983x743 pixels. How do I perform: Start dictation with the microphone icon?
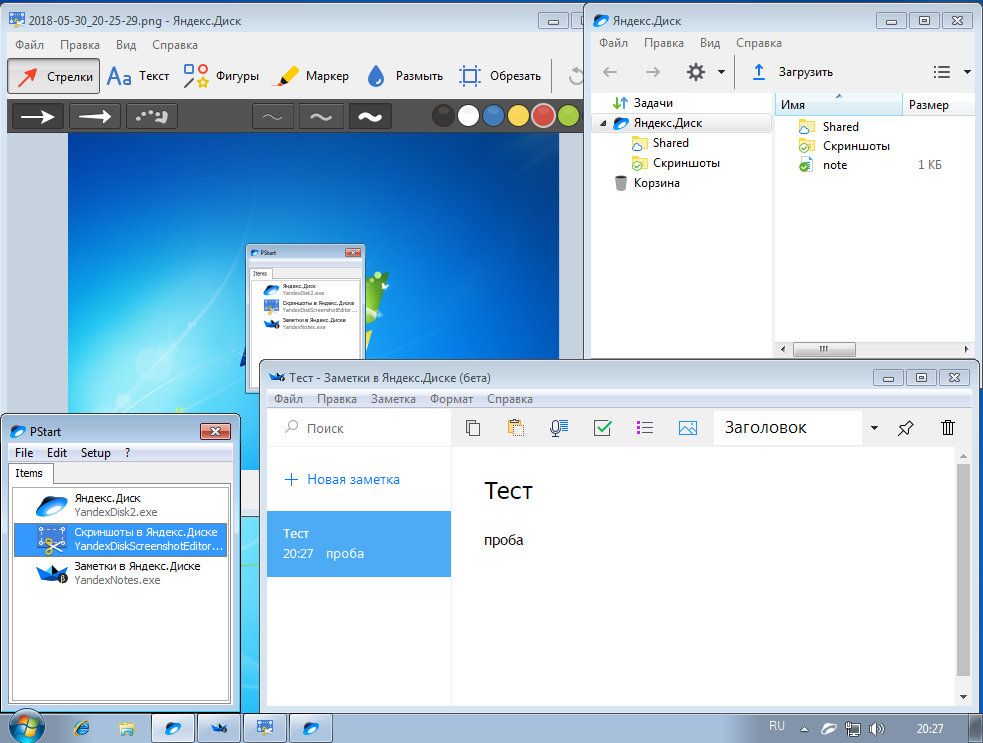point(559,428)
